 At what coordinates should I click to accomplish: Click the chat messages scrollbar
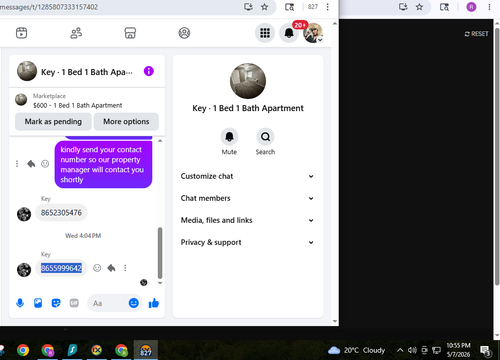tap(160, 253)
